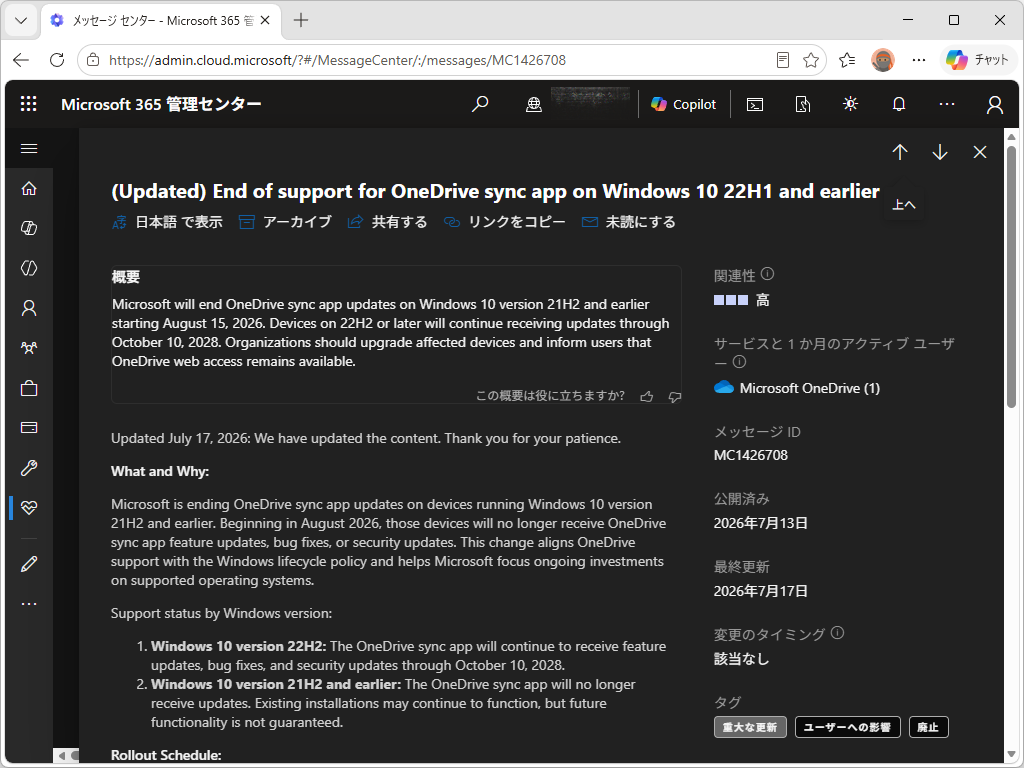
Task: Click the 重大な更新 tag
Action: [750, 727]
